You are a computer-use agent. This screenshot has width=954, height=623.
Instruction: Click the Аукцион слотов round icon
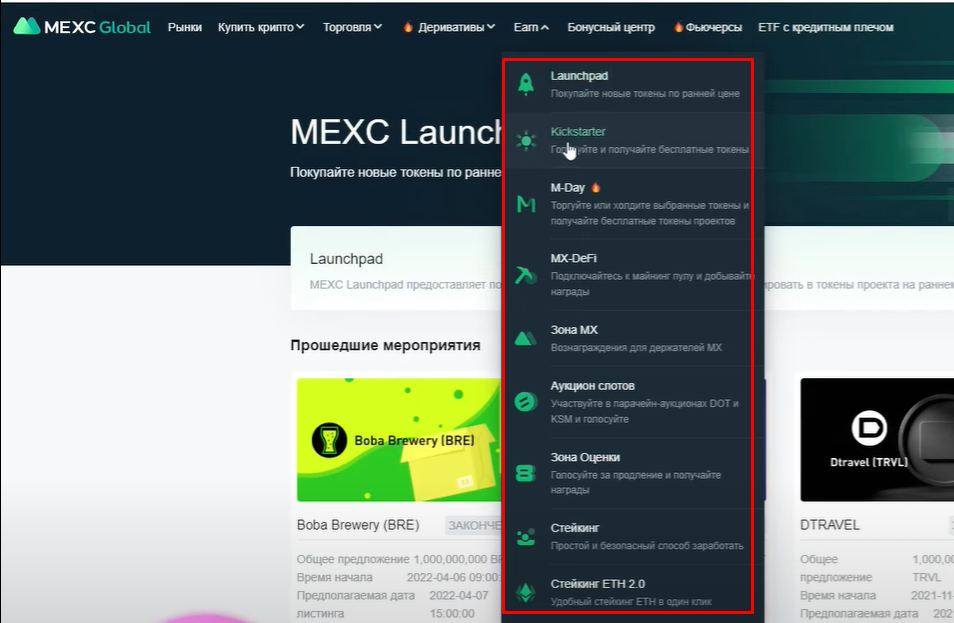(526, 402)
